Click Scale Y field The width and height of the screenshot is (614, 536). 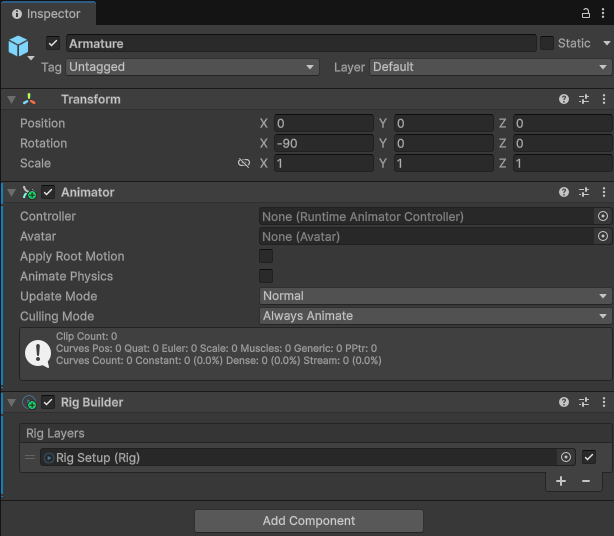444,163
